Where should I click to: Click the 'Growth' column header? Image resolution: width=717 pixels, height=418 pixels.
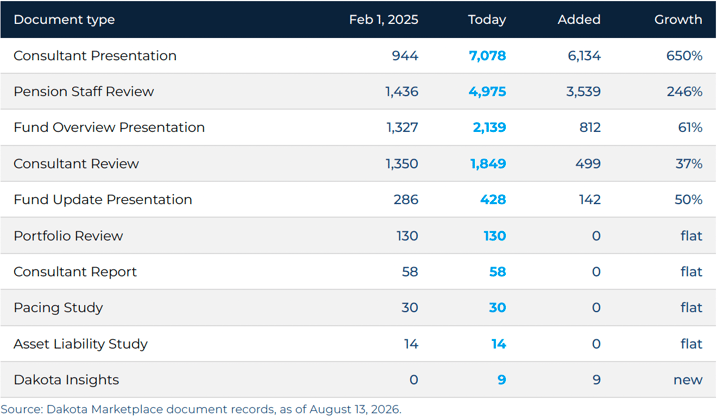678,20
